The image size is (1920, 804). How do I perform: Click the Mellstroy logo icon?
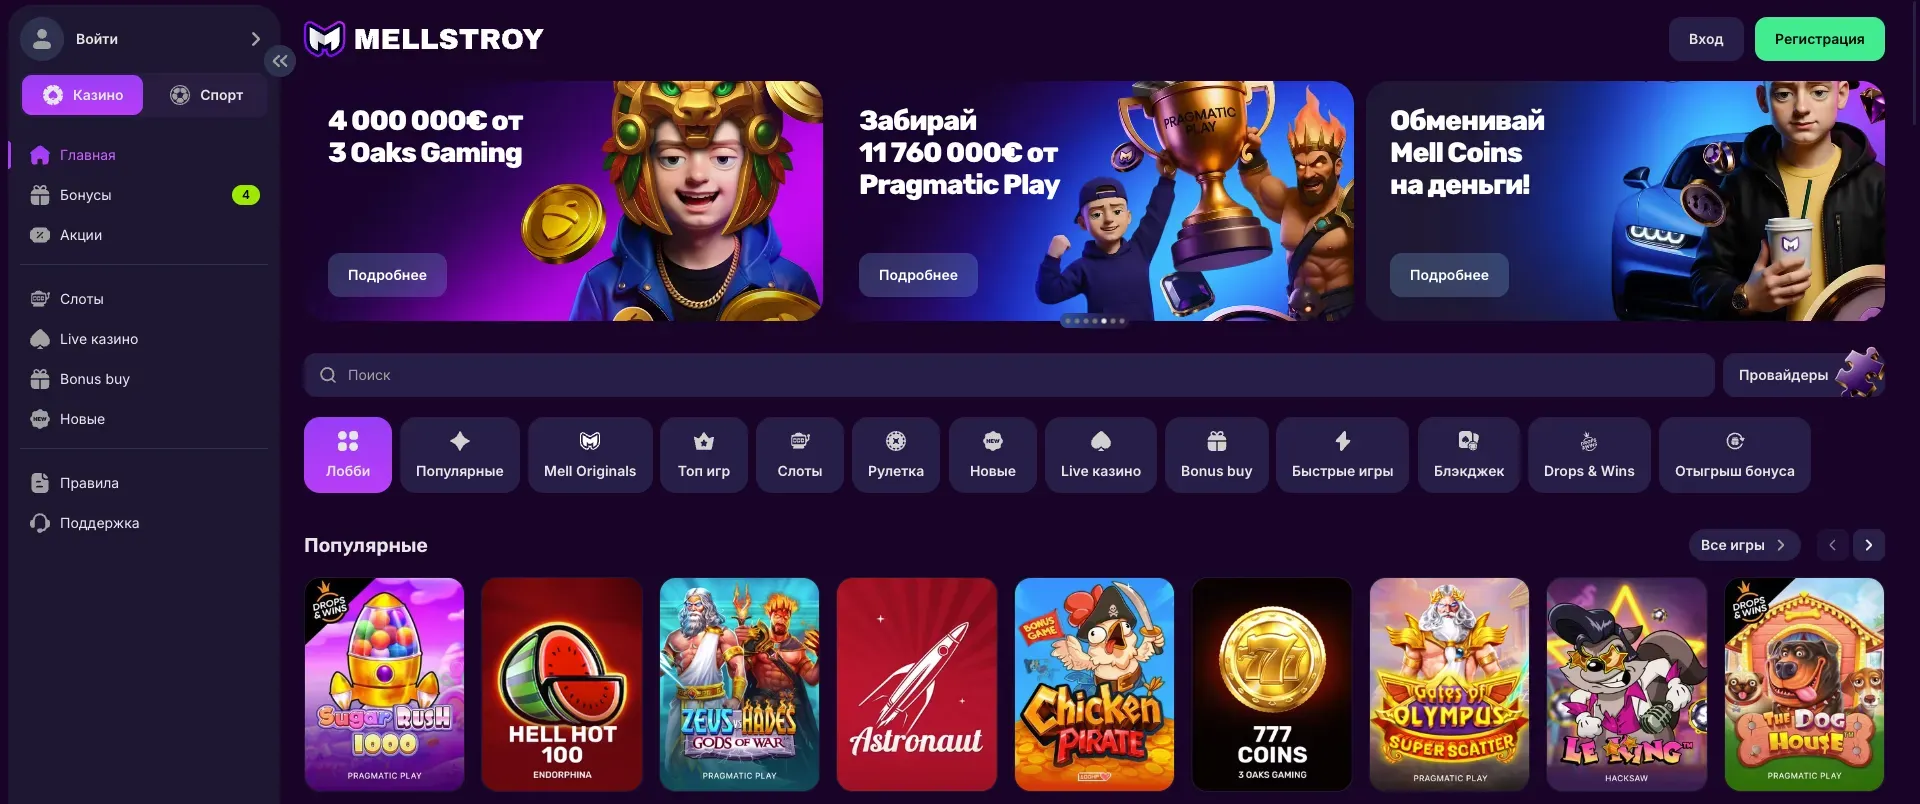(324, 39)
